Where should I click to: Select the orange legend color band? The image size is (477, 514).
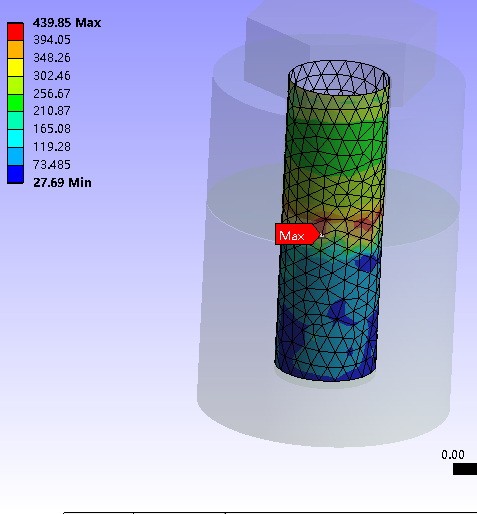(15, 50)
